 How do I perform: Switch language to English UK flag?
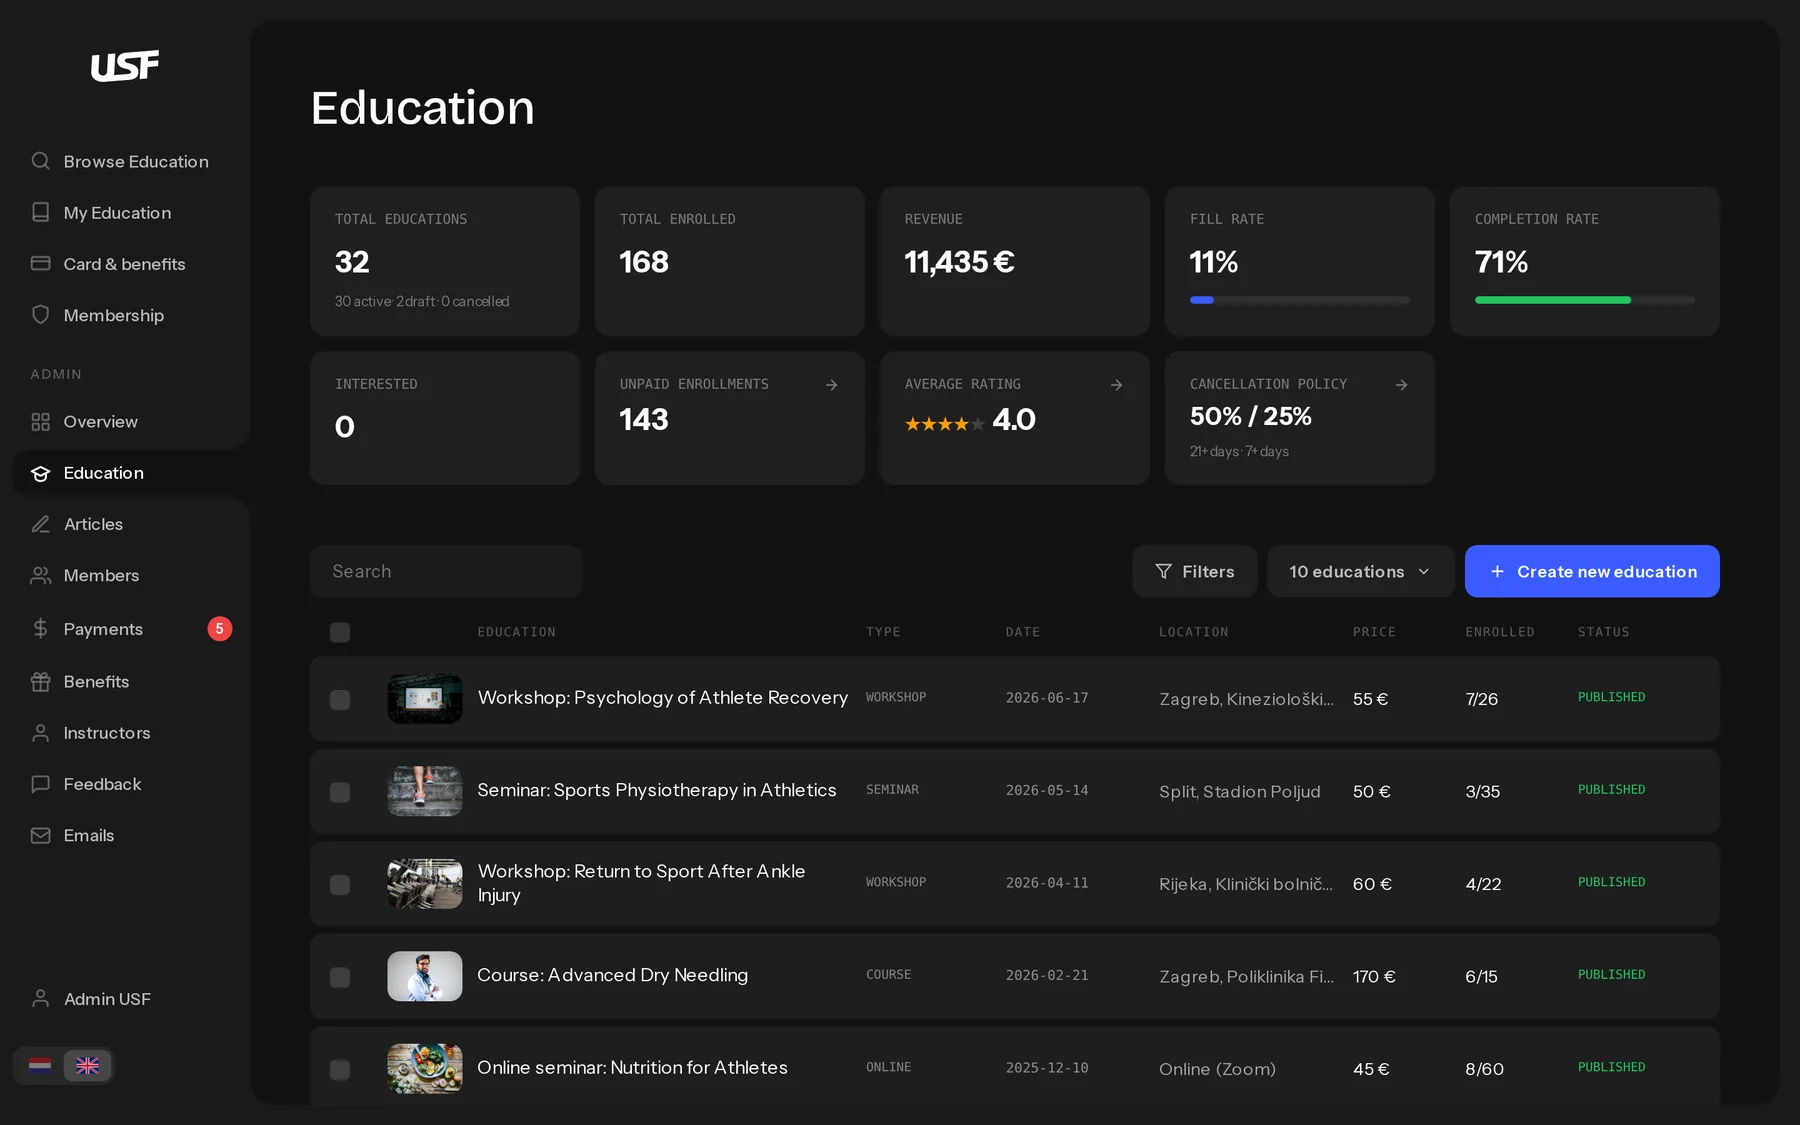88,1065
